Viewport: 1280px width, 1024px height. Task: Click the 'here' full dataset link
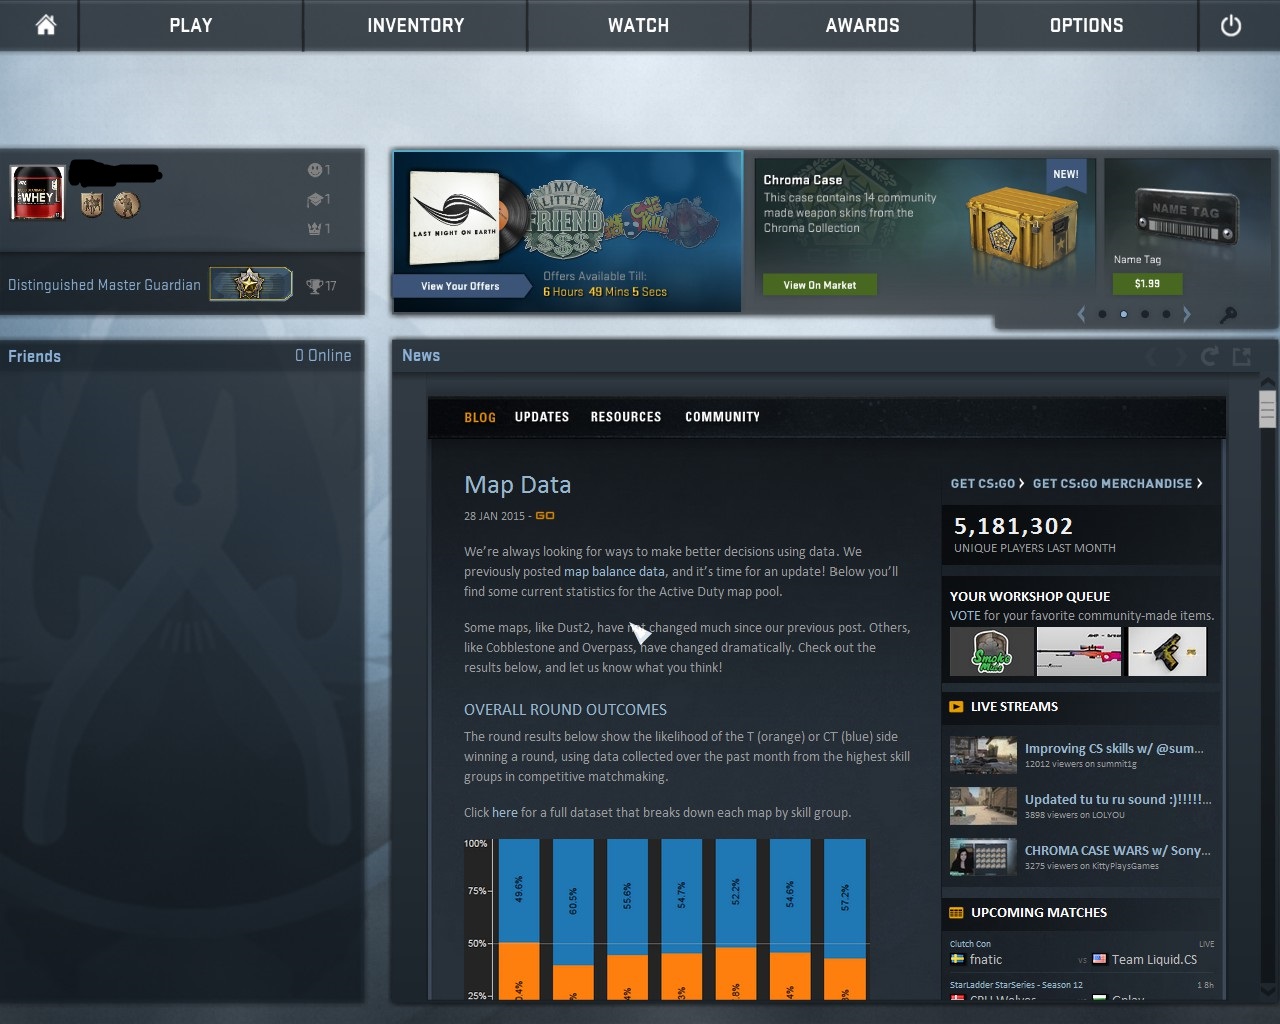pos(505,812)
